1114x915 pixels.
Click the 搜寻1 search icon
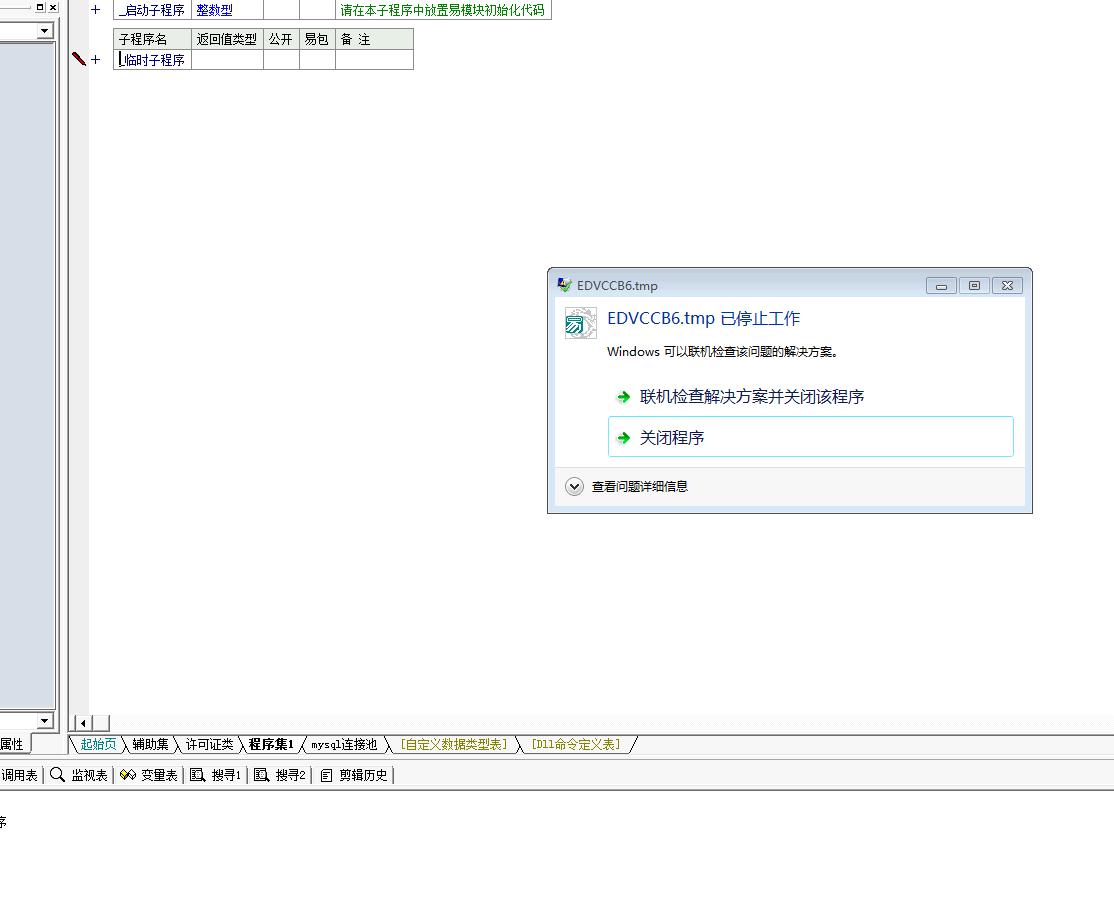click(x=198, y=775)
